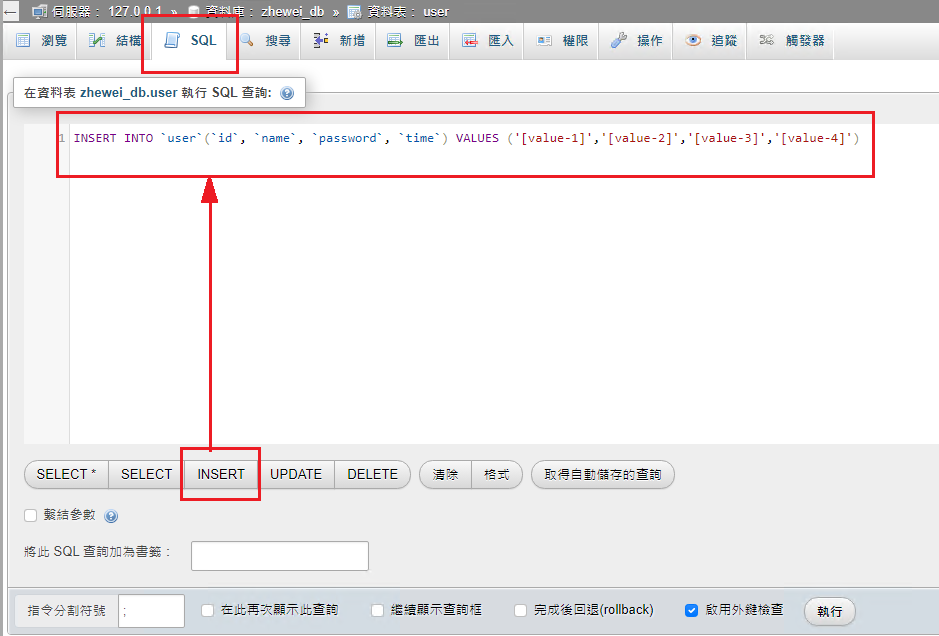Click the bookmark name input field

pos(280,556)
